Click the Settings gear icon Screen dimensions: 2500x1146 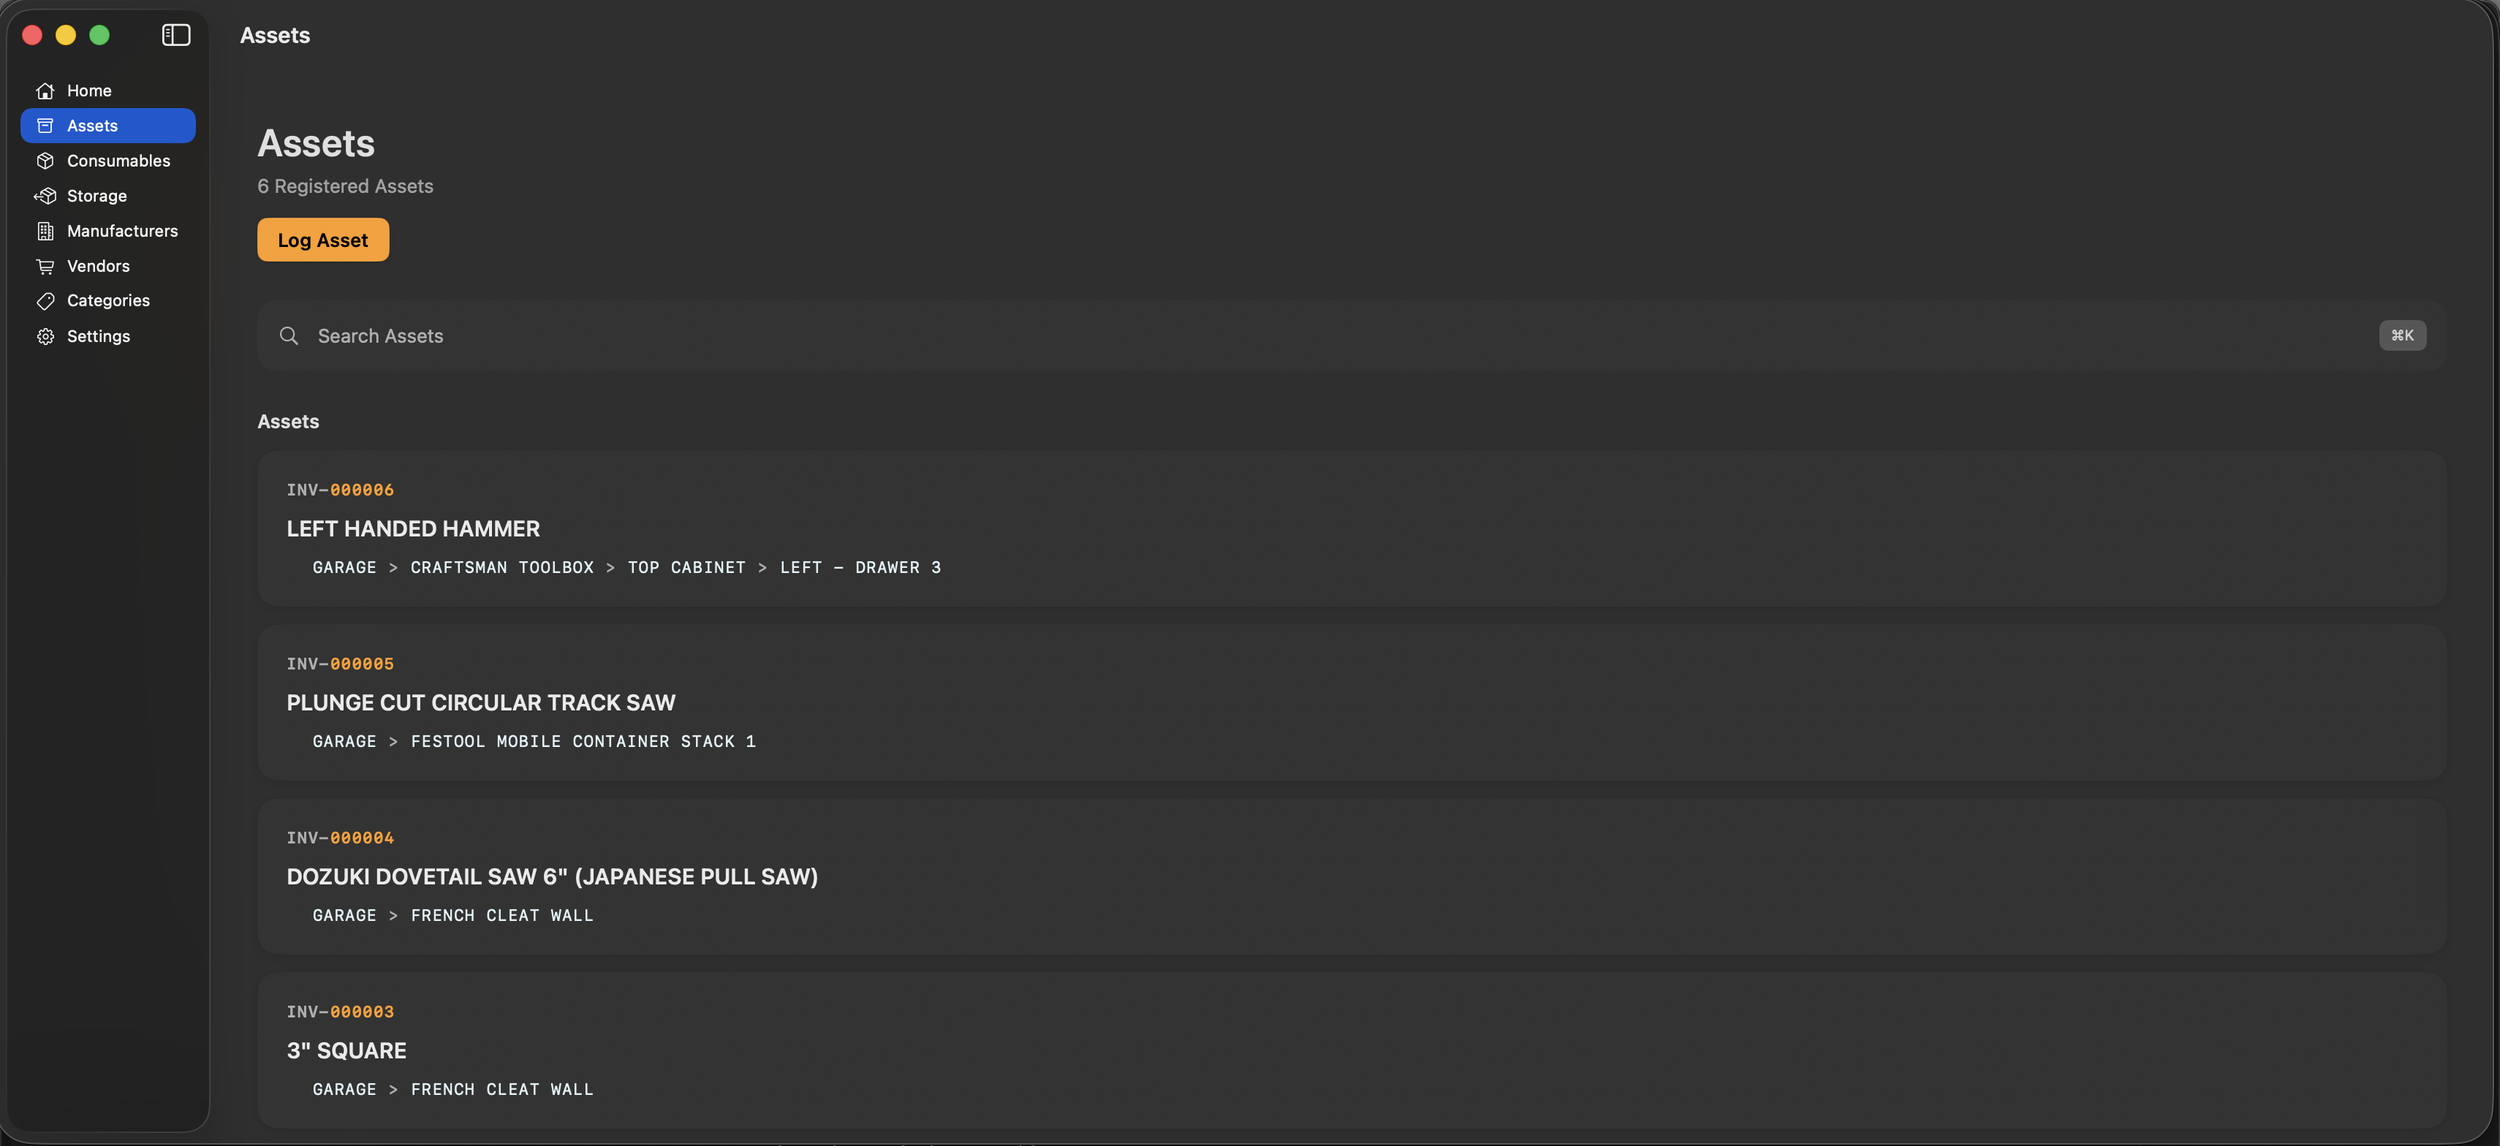[45, 337]
